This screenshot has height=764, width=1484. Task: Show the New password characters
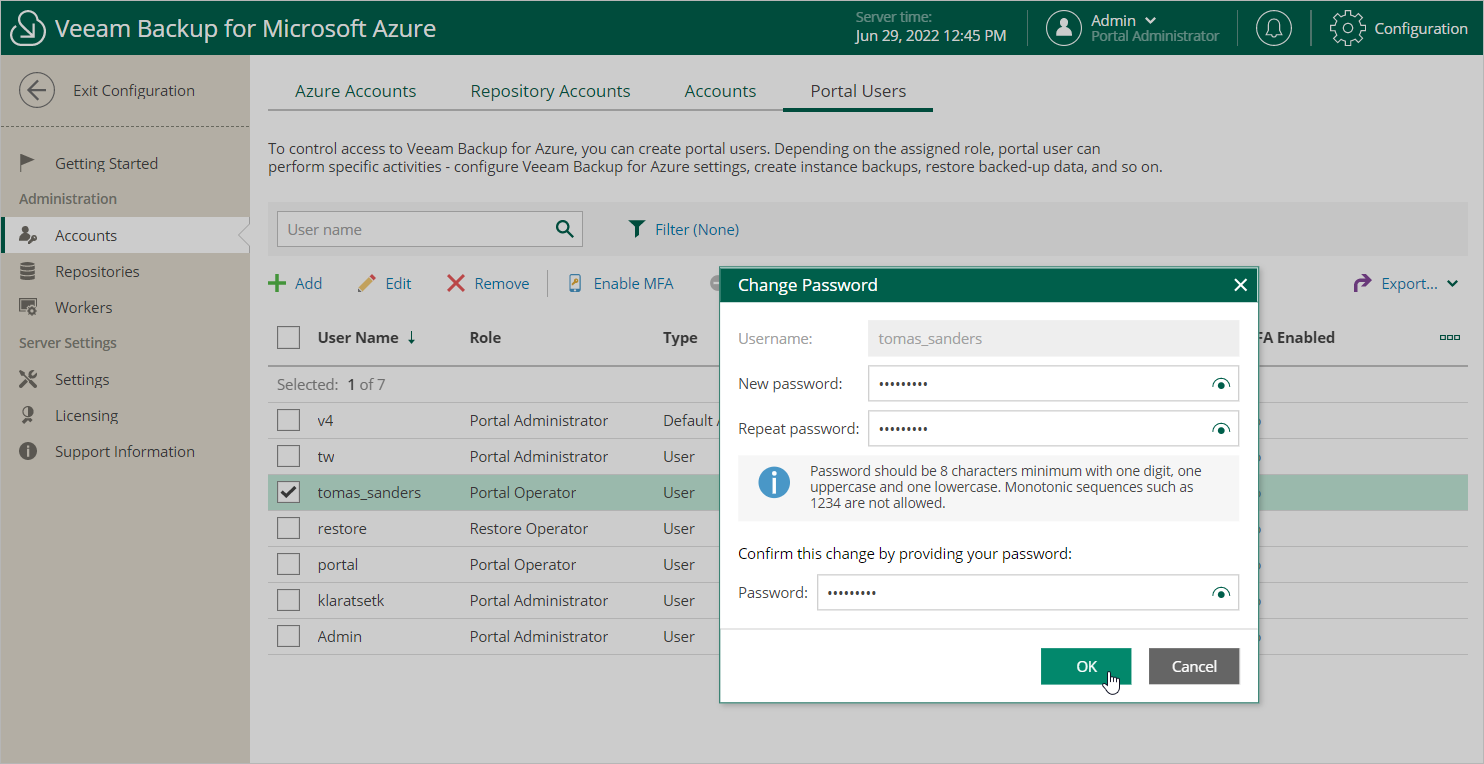pos(1220,384)
